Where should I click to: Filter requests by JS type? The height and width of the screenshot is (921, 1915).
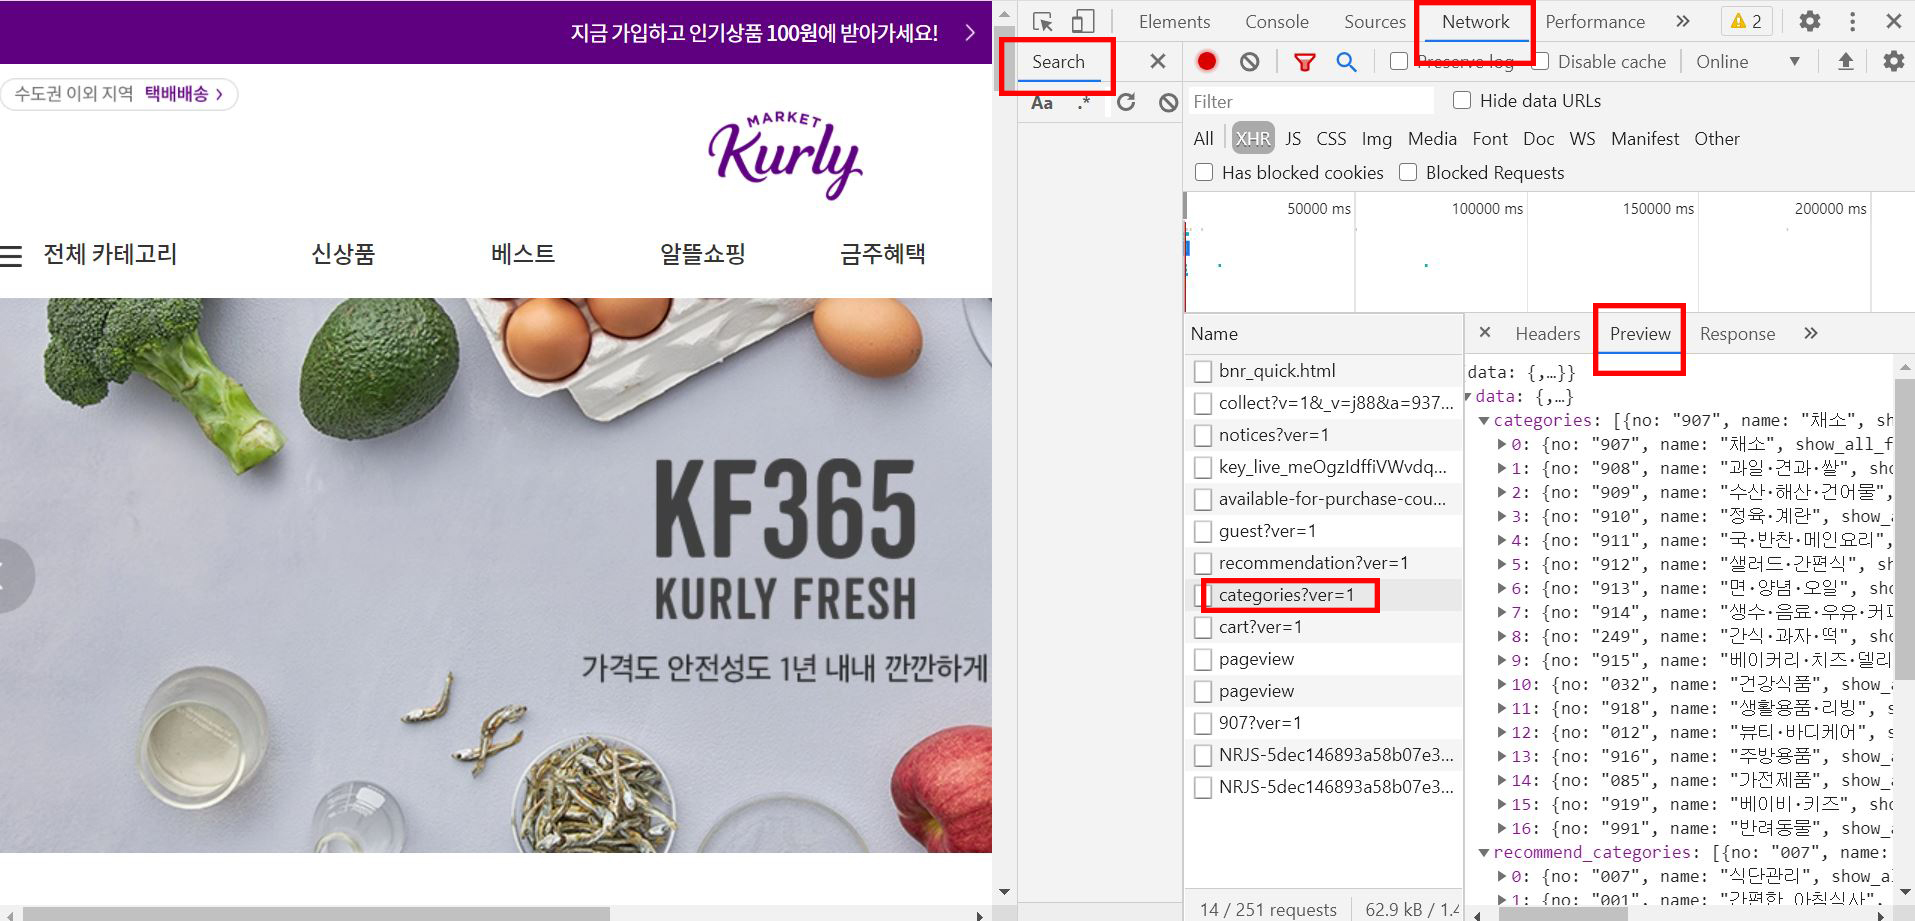pos(1293,138)
